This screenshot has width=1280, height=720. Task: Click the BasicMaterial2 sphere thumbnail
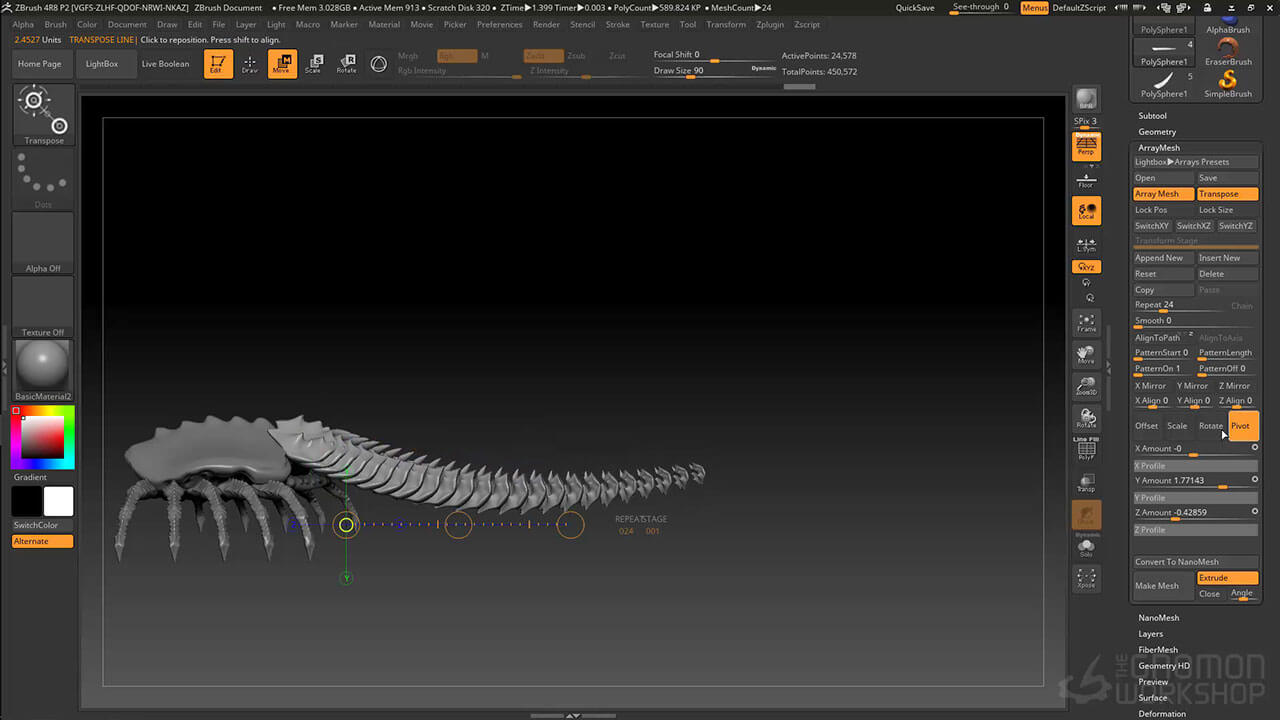[43, 365]
